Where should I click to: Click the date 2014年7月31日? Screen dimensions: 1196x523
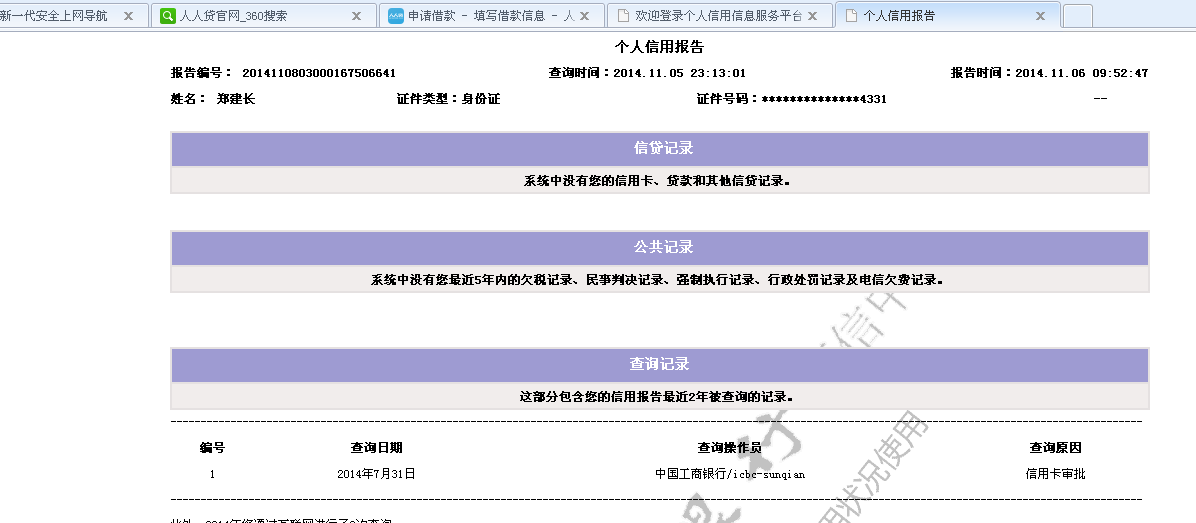[376, 474]
